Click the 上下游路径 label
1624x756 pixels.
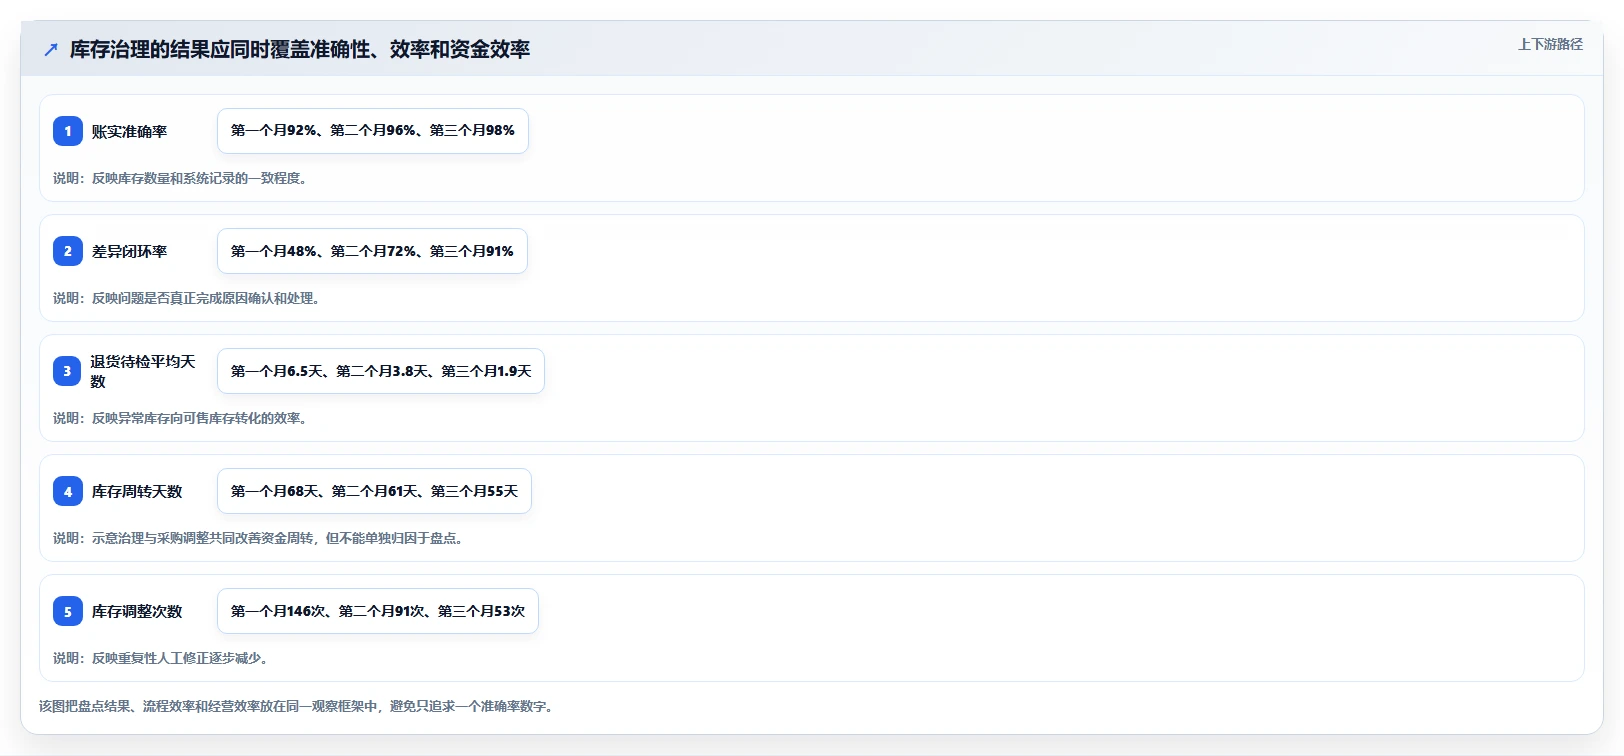[1550, 44]
